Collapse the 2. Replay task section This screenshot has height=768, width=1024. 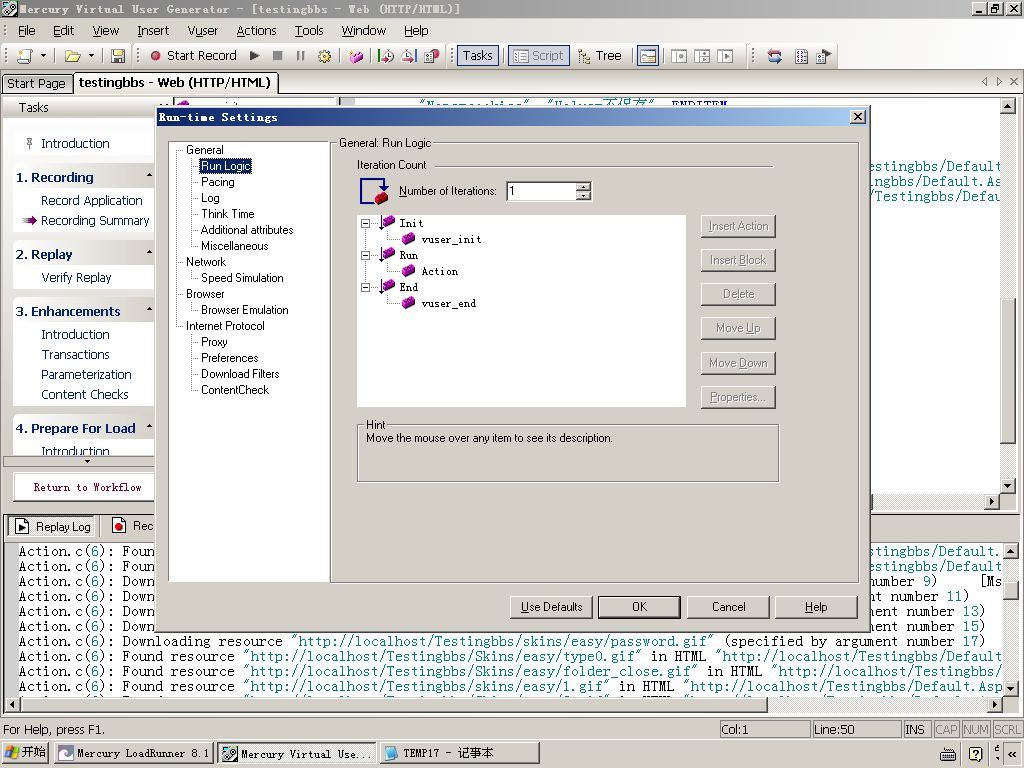(x=149, y=252)
